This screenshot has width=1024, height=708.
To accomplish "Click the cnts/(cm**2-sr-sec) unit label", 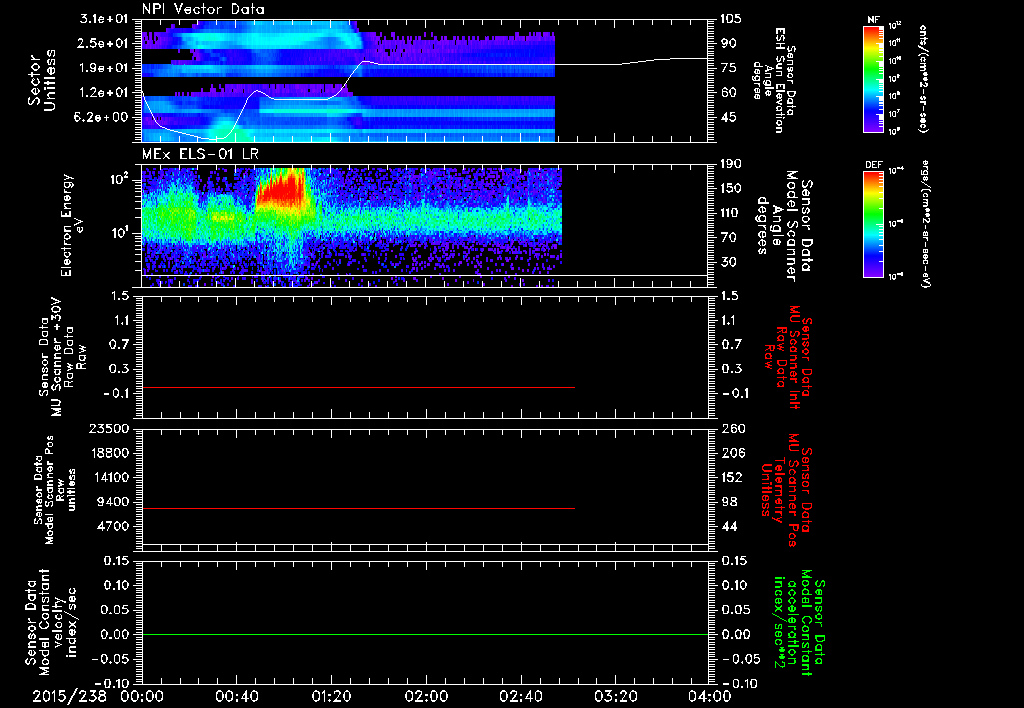I will click(x=922, y=79).
